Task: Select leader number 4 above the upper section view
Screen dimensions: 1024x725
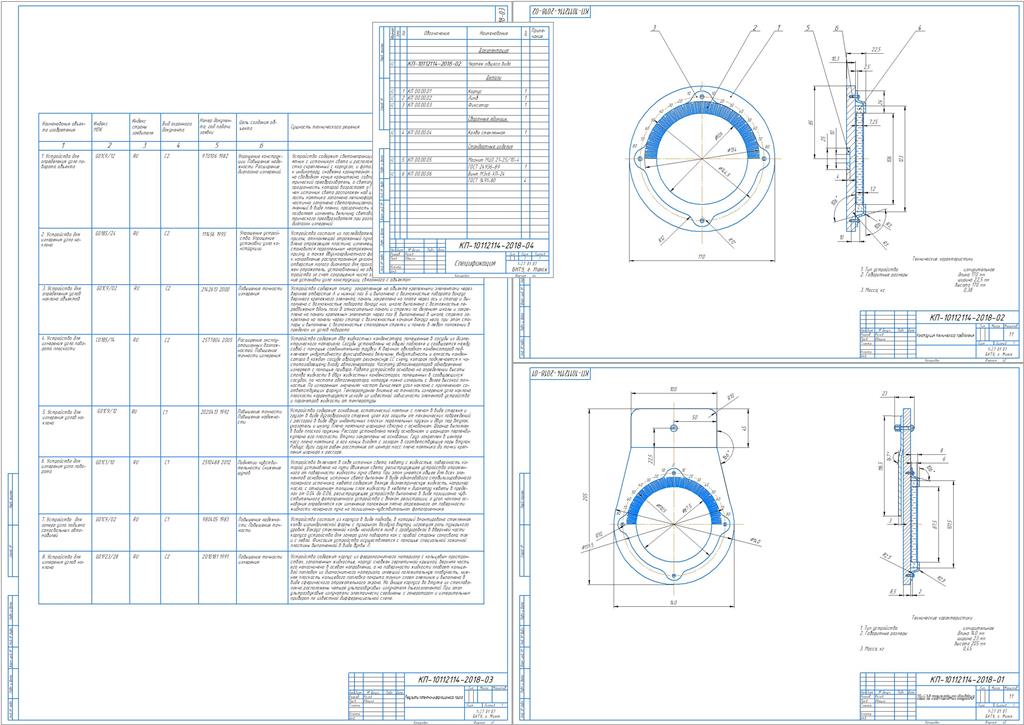Action: pos(920,28)
